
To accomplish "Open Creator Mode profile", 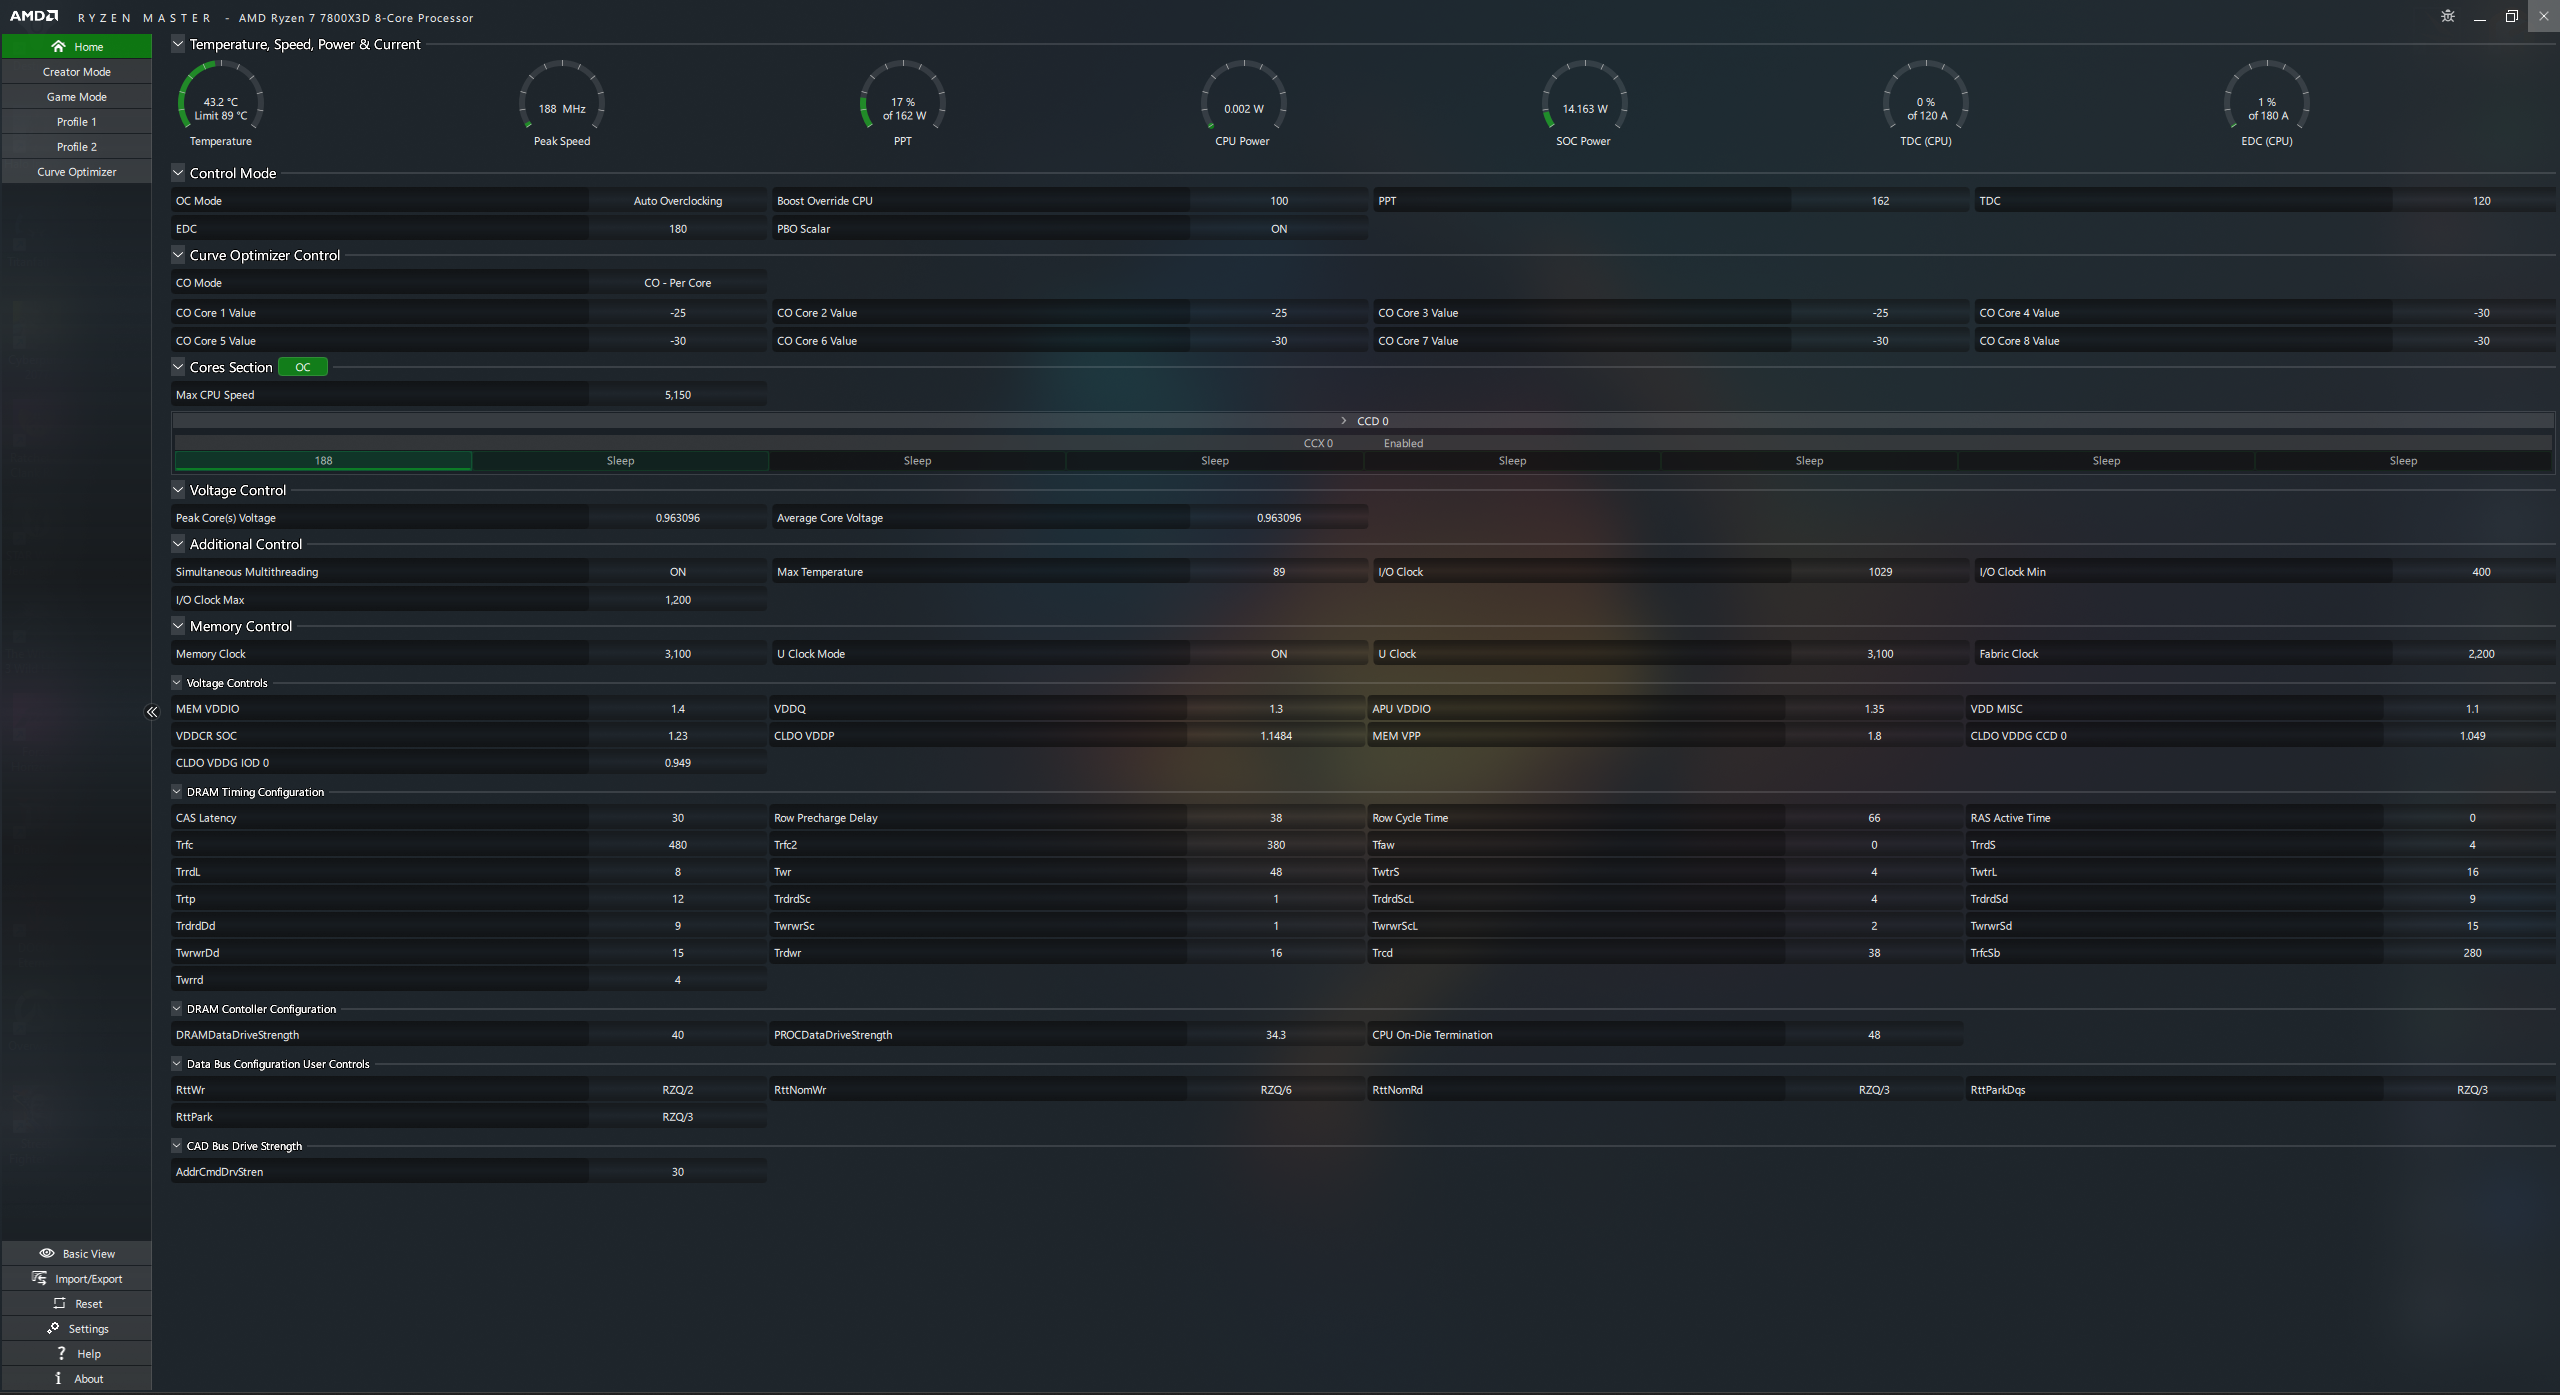I will point(77,72).
